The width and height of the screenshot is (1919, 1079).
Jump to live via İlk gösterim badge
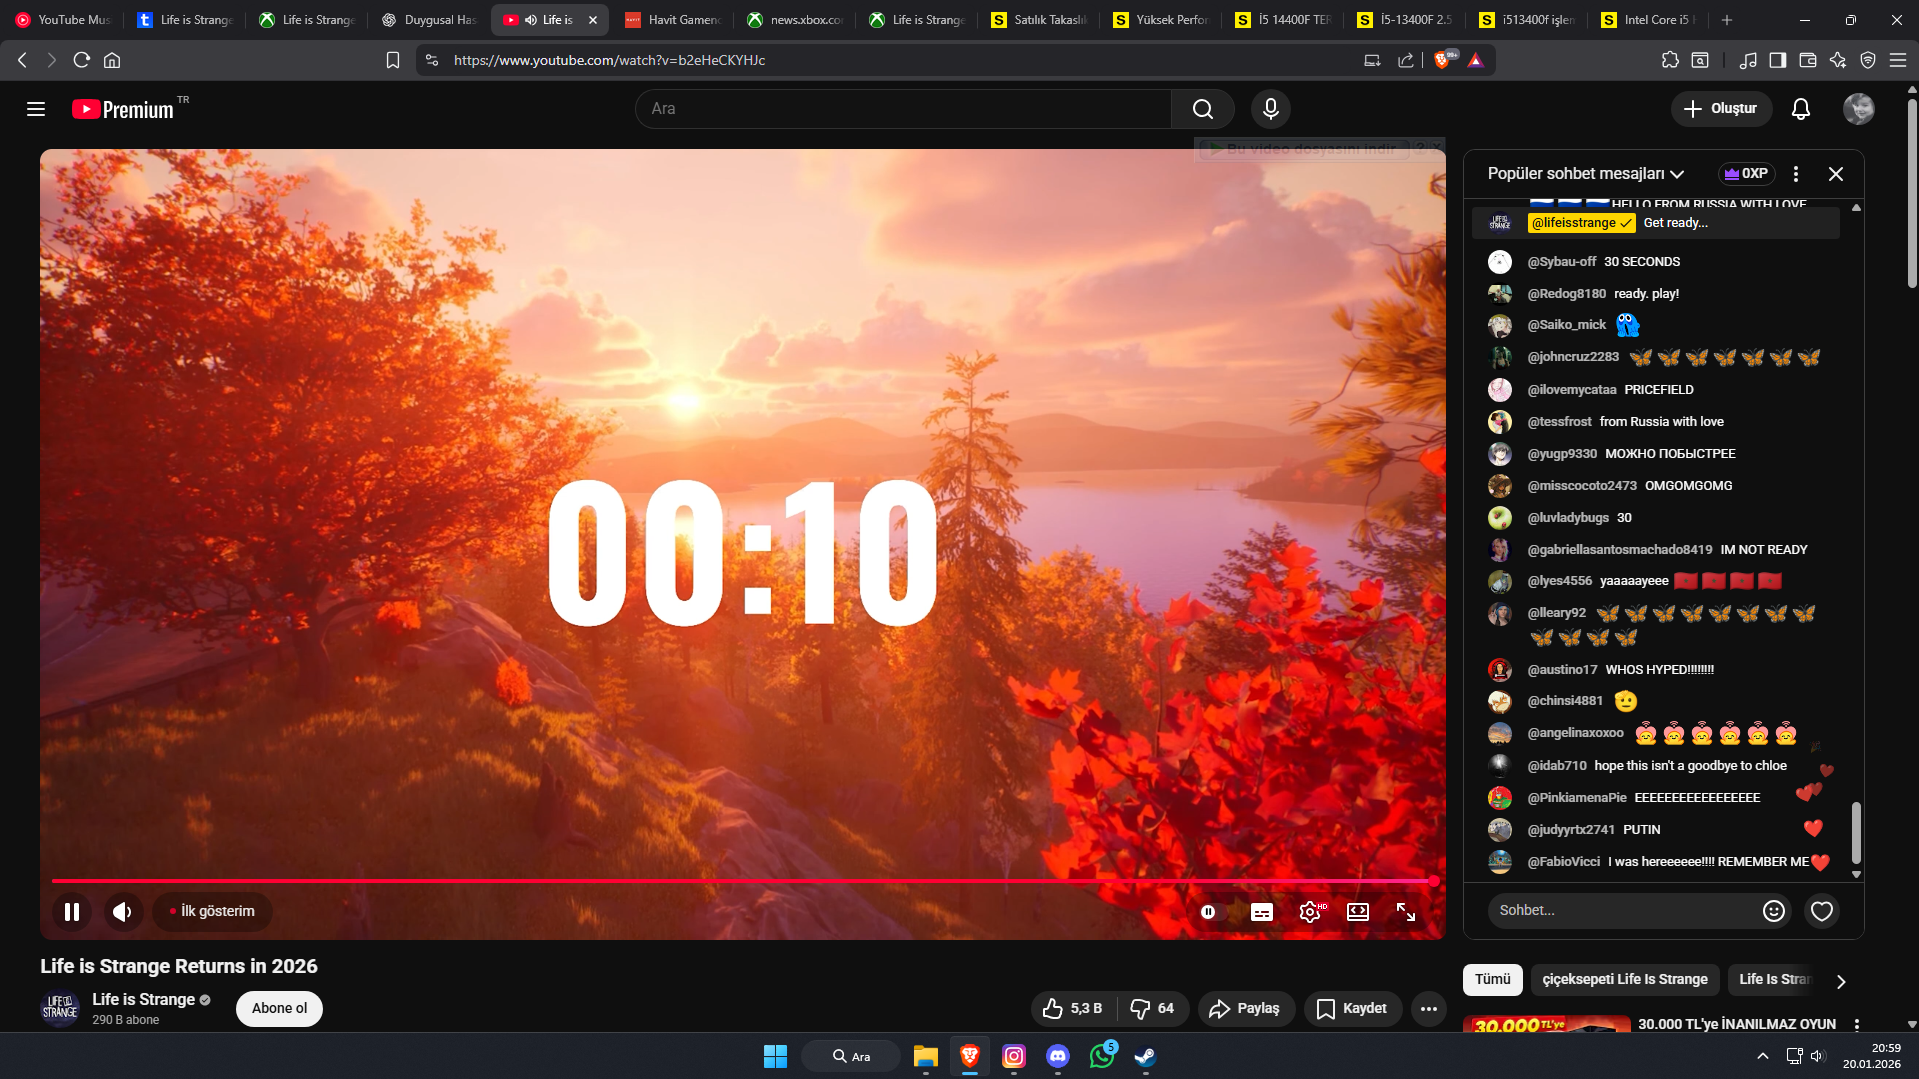coord(212,912)
